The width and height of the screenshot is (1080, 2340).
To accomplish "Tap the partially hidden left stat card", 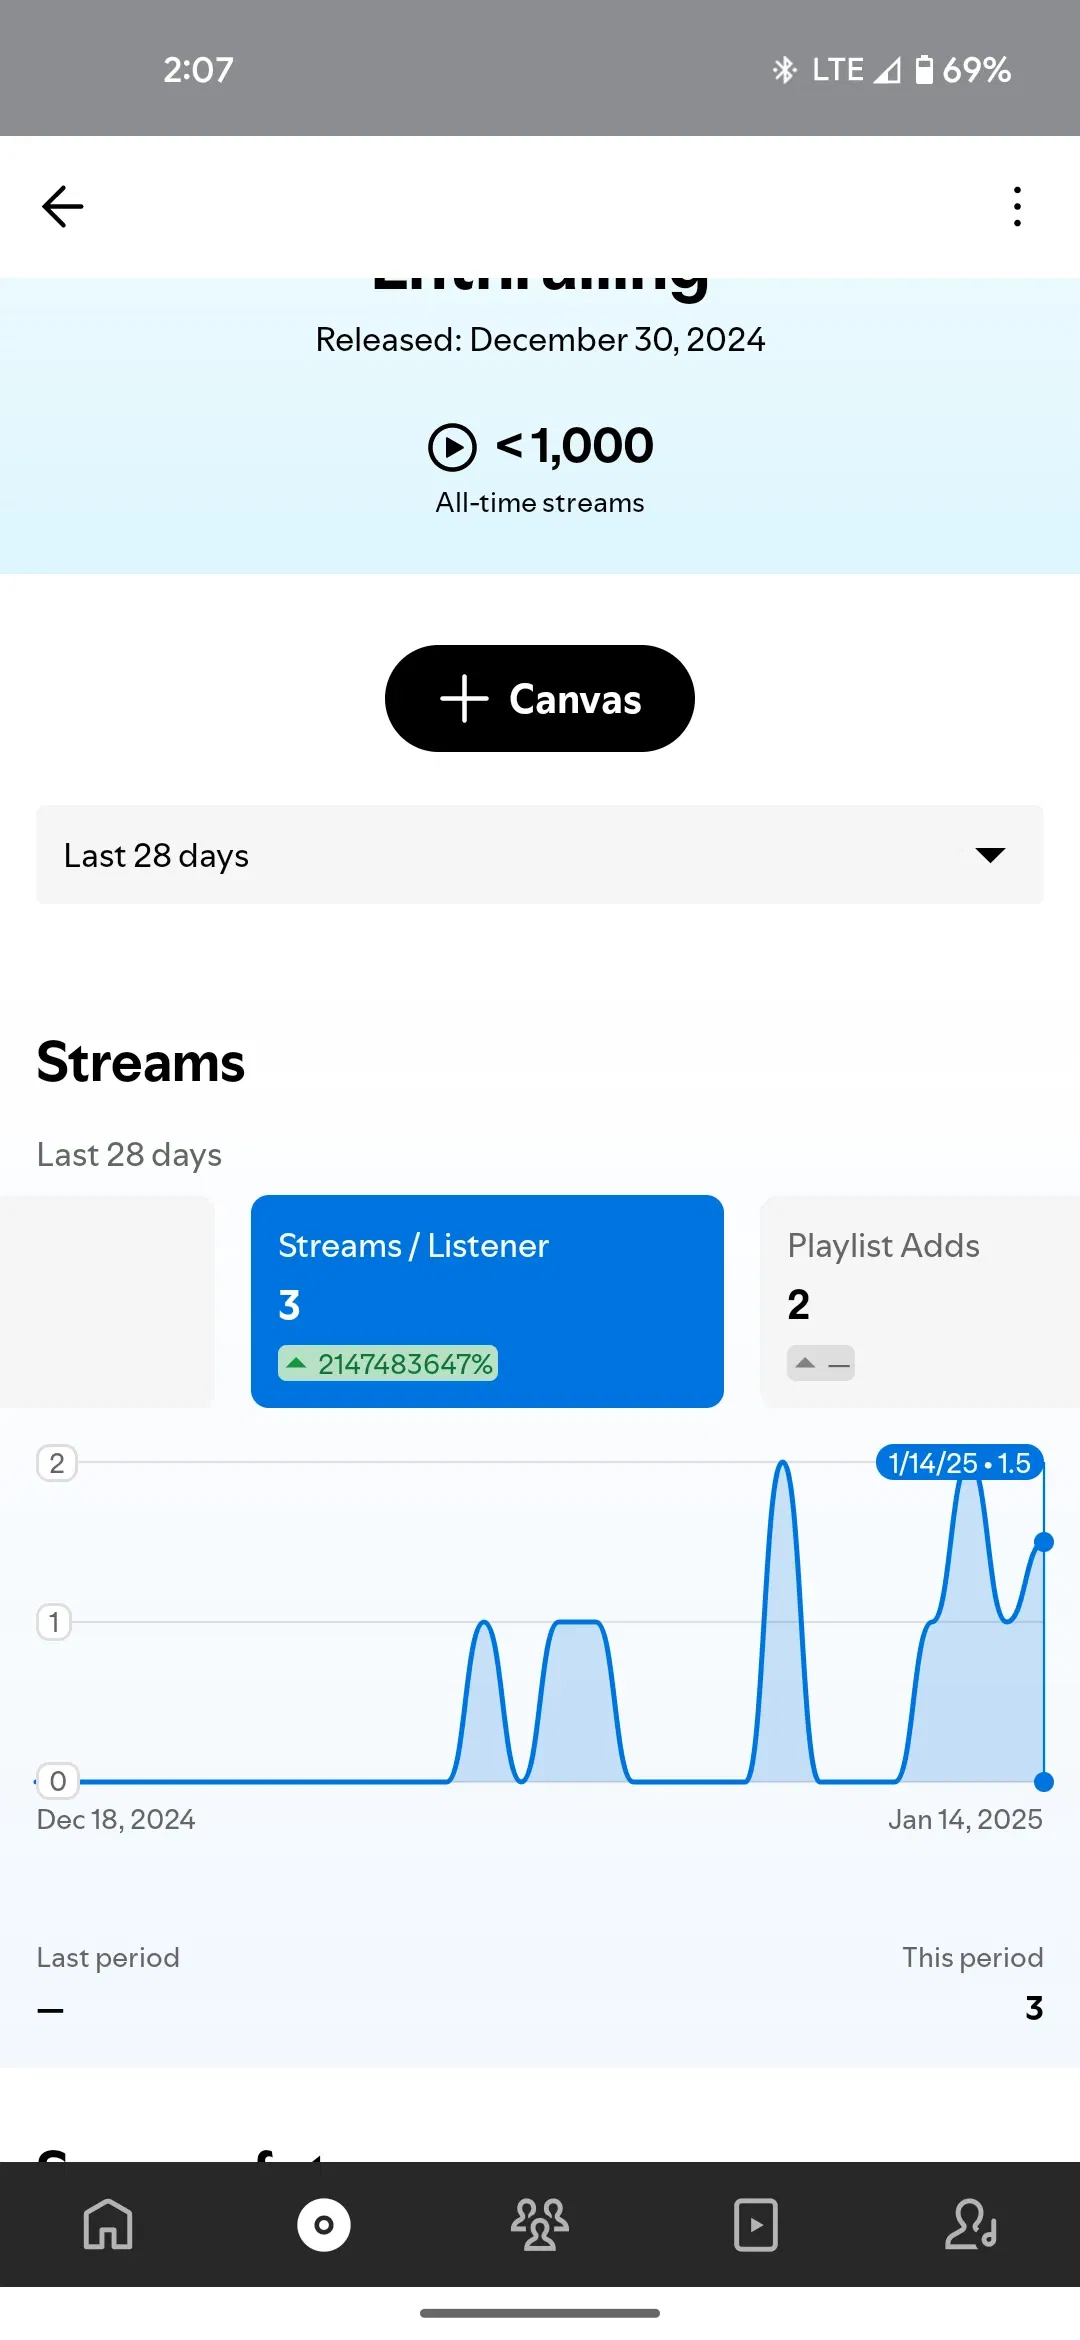I will 107,1301.
